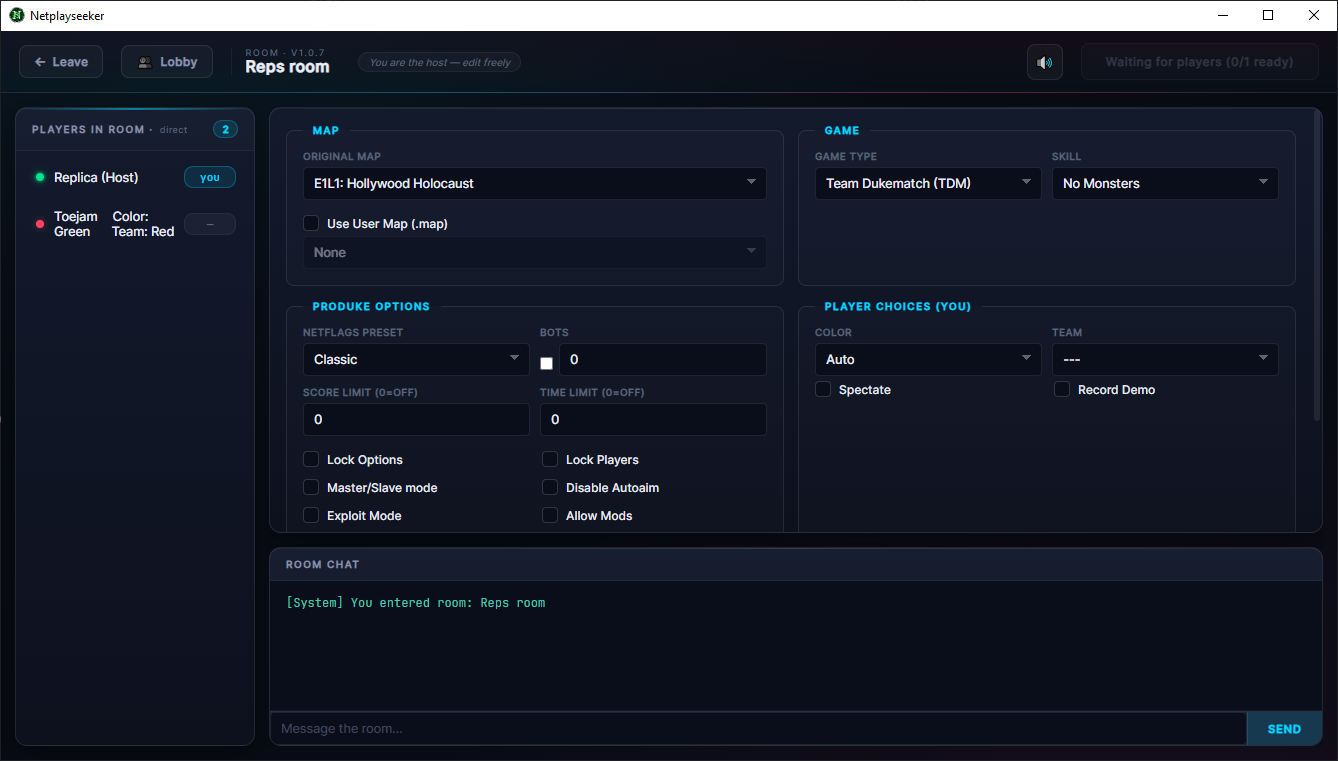The width and height of the screenshot is (1338, 761).
Task: Select player Replica (Host) in list
Action: (135, 177)
